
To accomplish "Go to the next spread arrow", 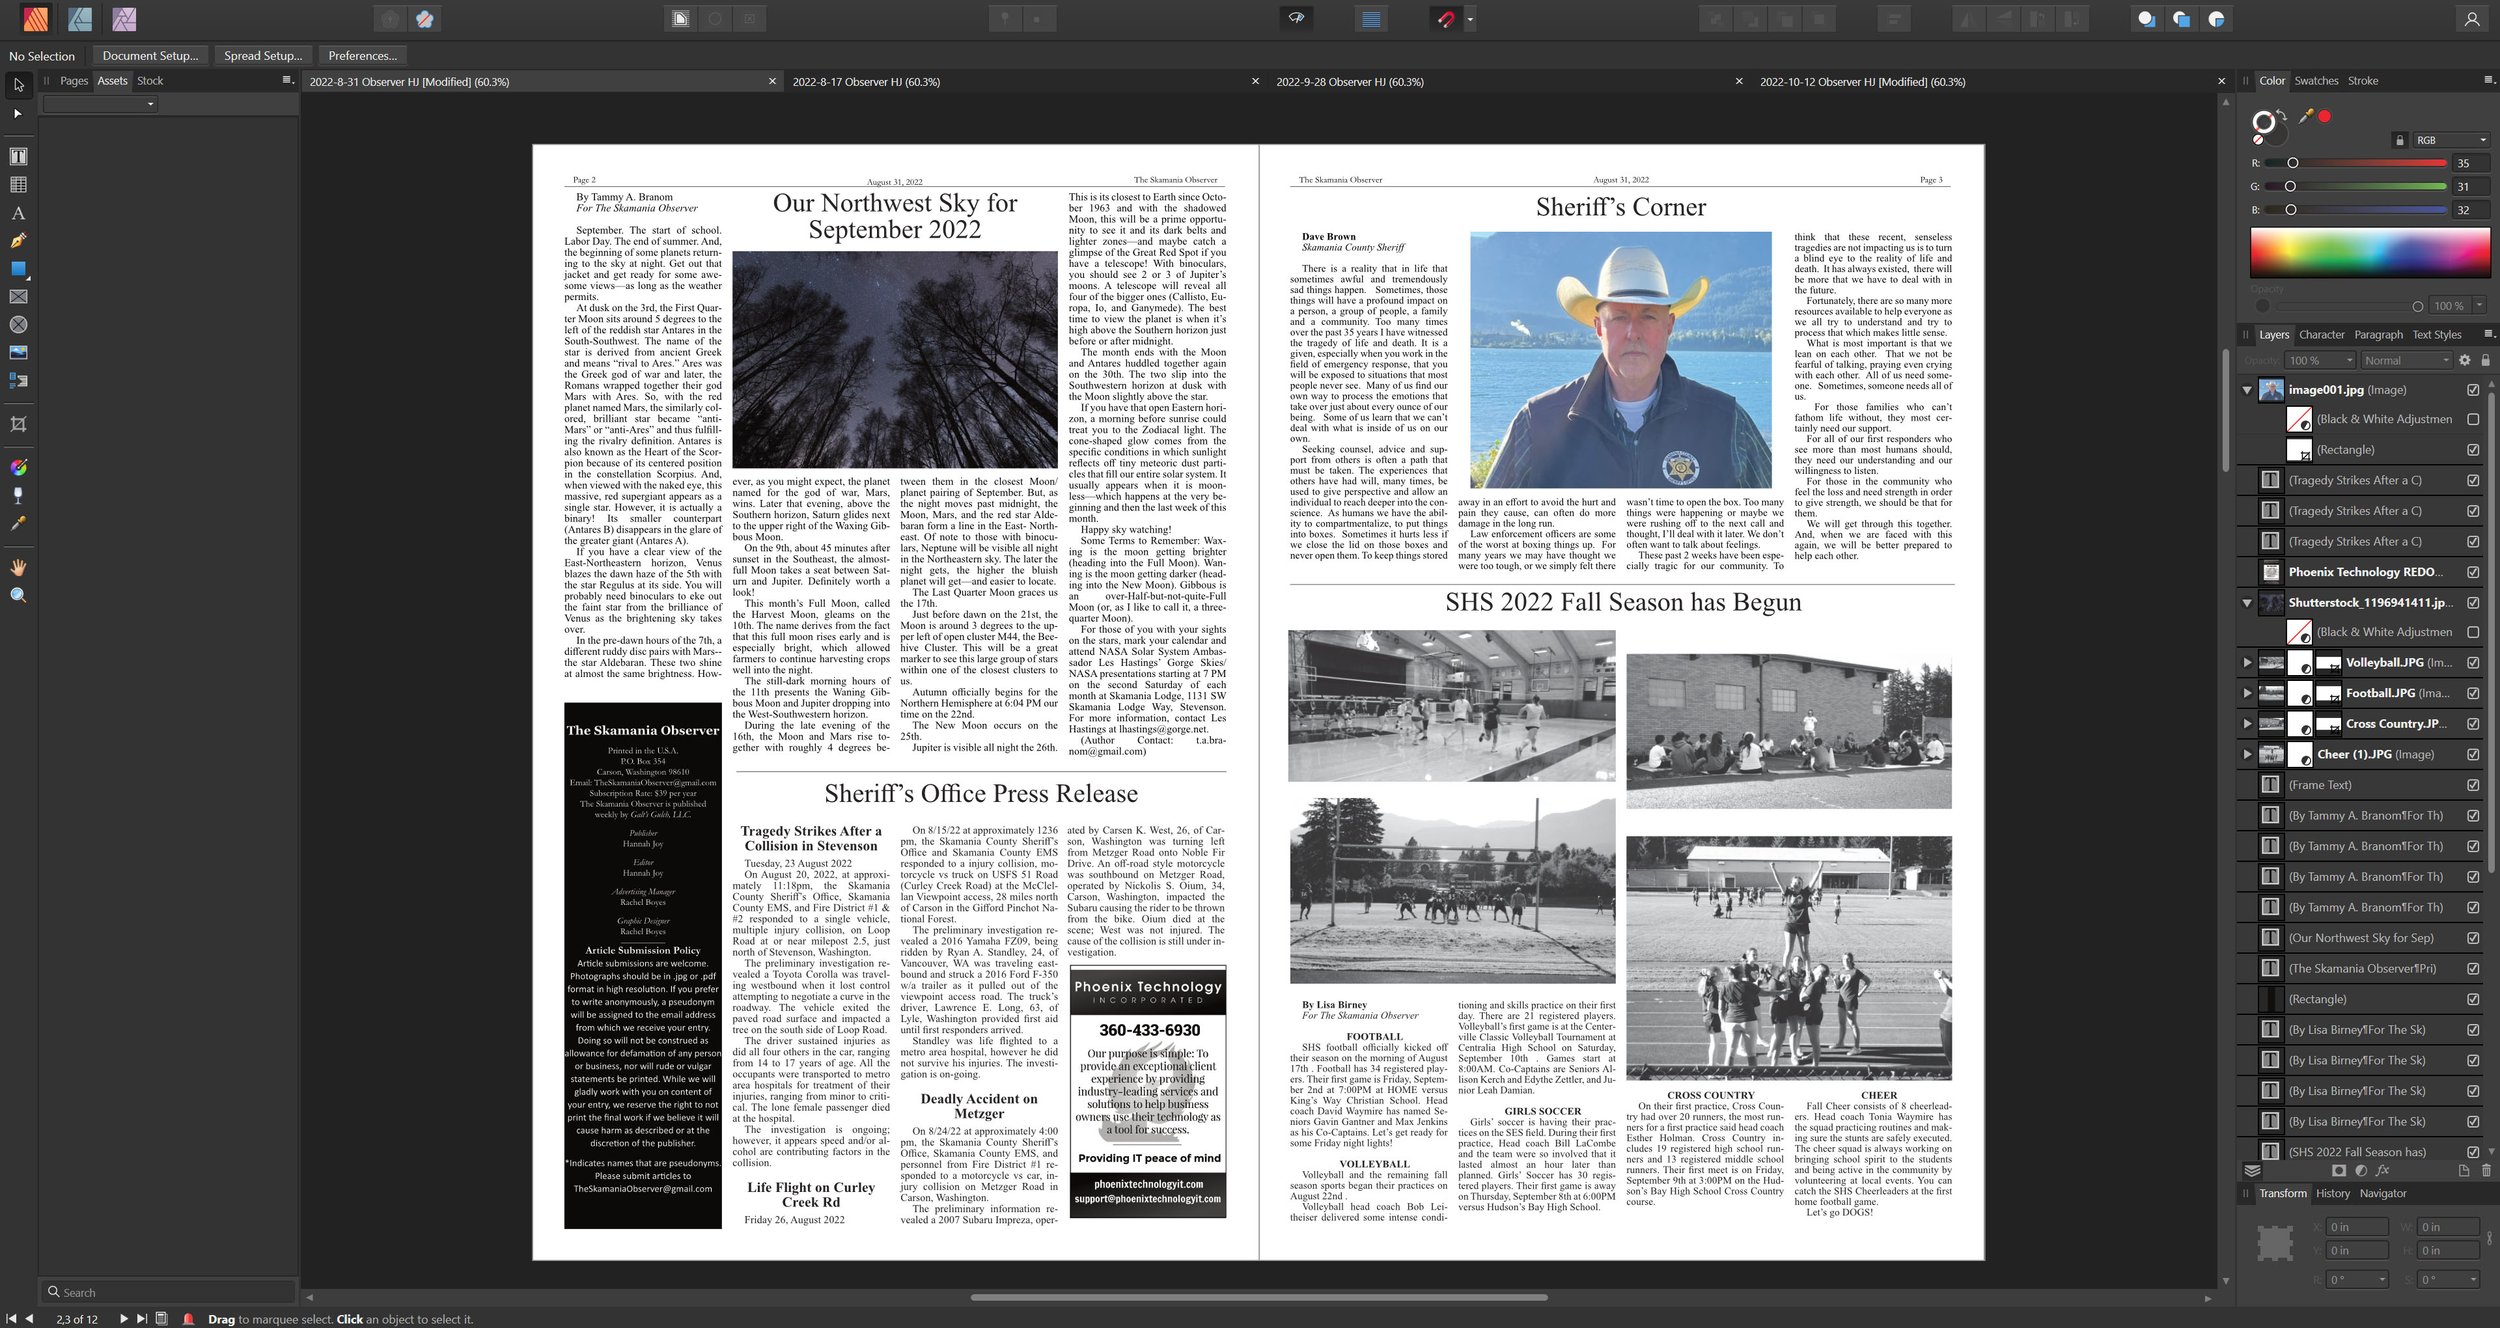I will 124,1319.
